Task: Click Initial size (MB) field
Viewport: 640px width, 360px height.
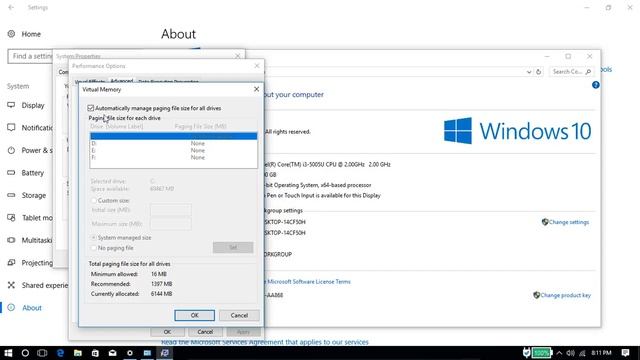Action: [x=171, y=210]
